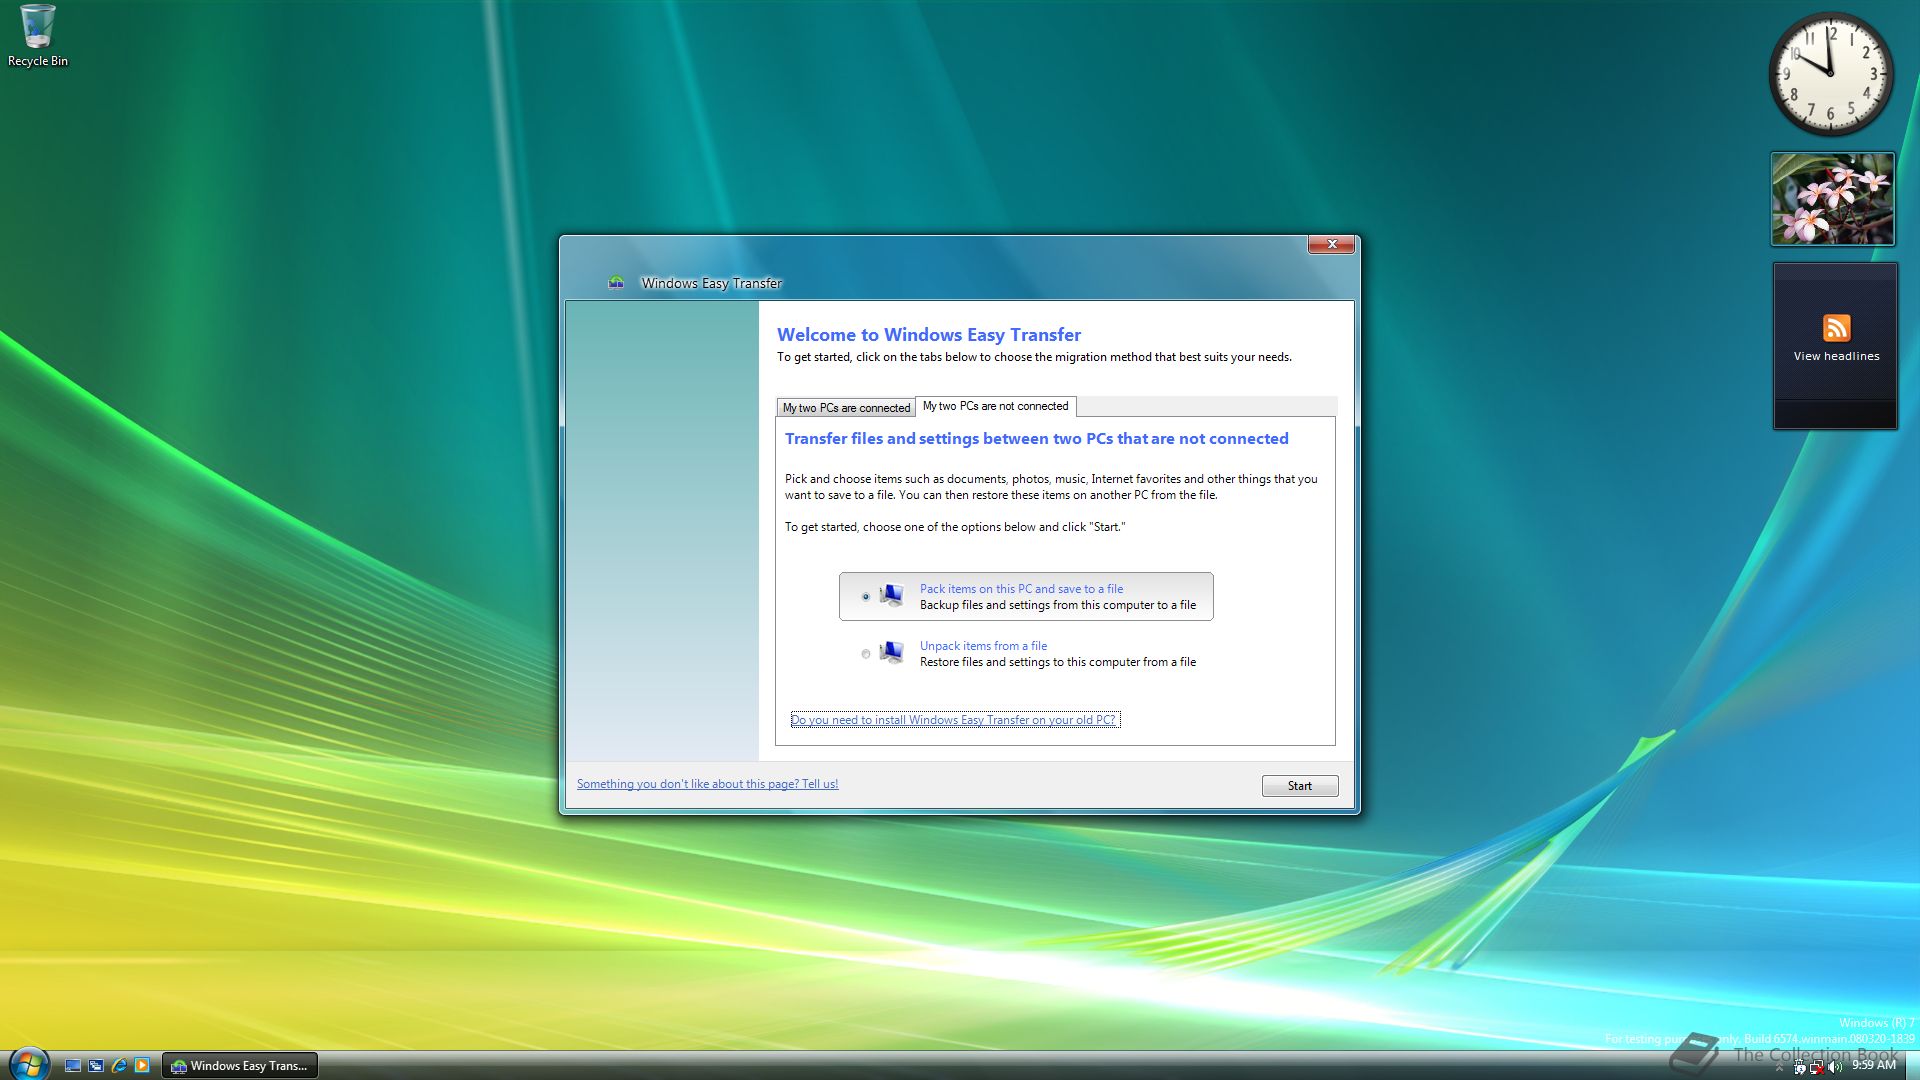Open the Something you don't like feedback link
The image size is (1920, 1080).
(707, 784)
